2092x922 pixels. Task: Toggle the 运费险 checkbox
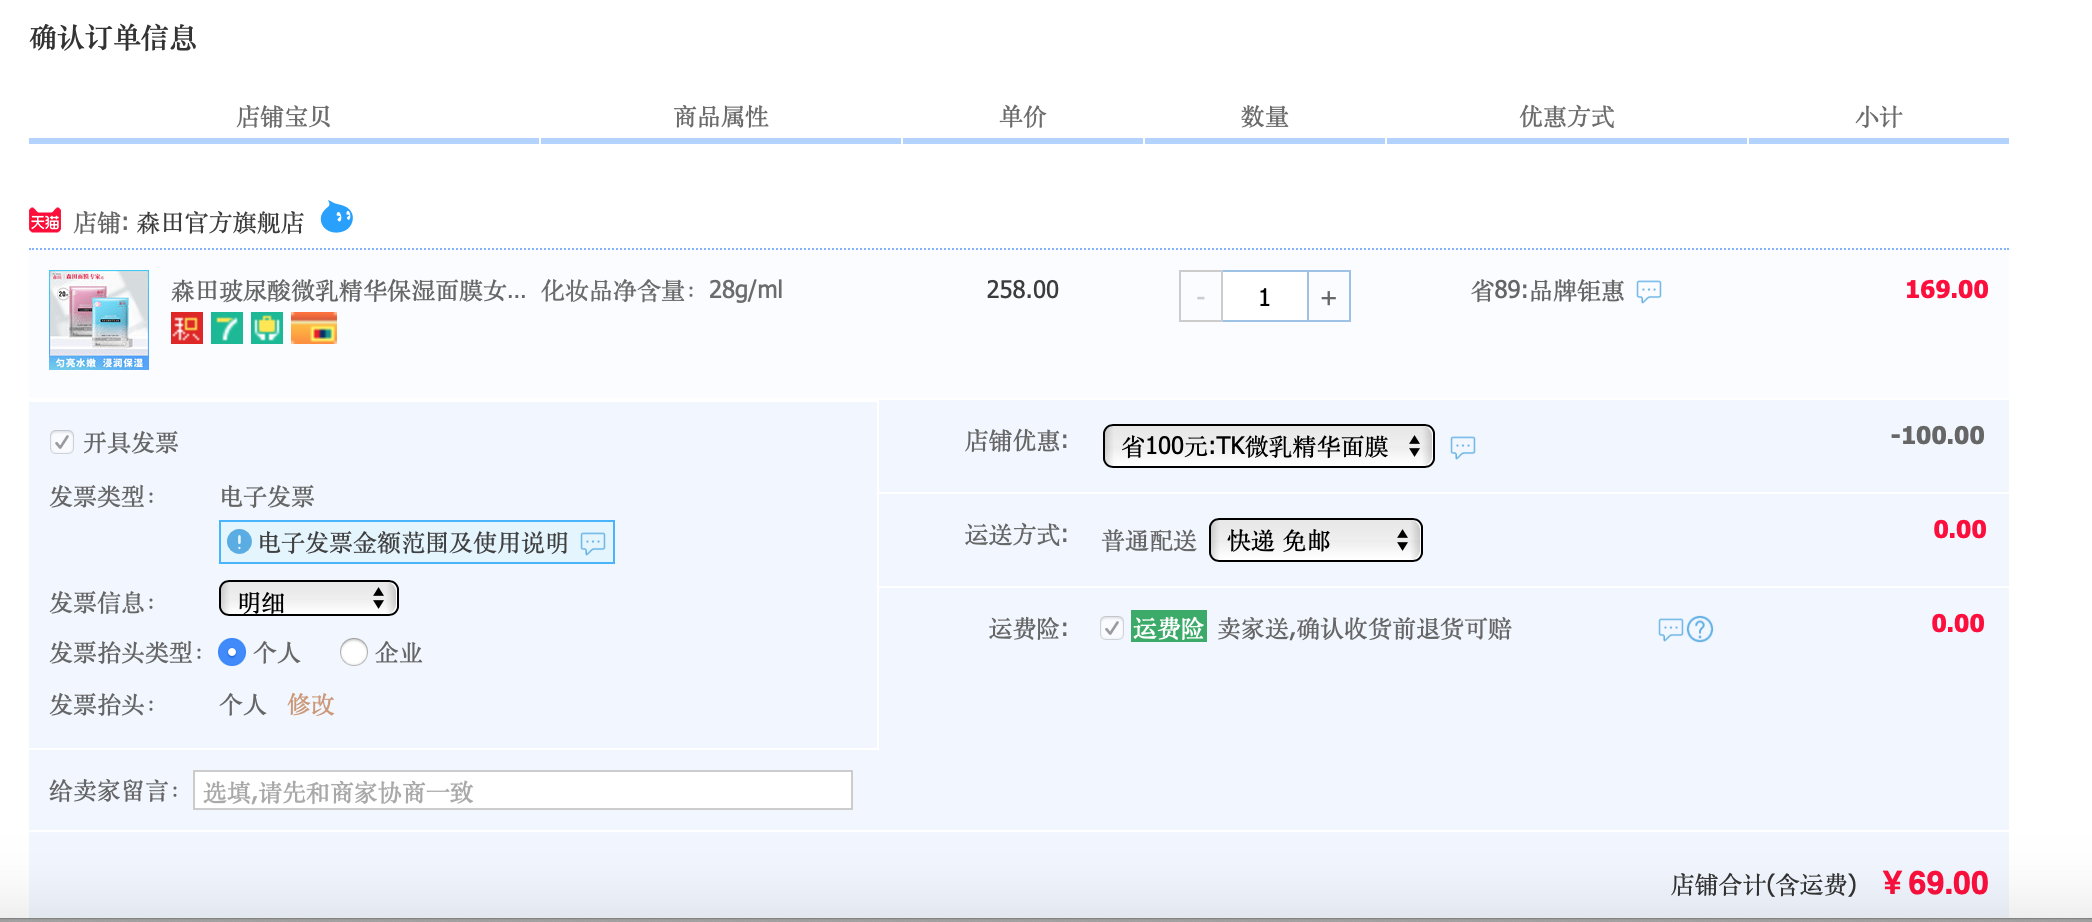(x=1112, y=628)
